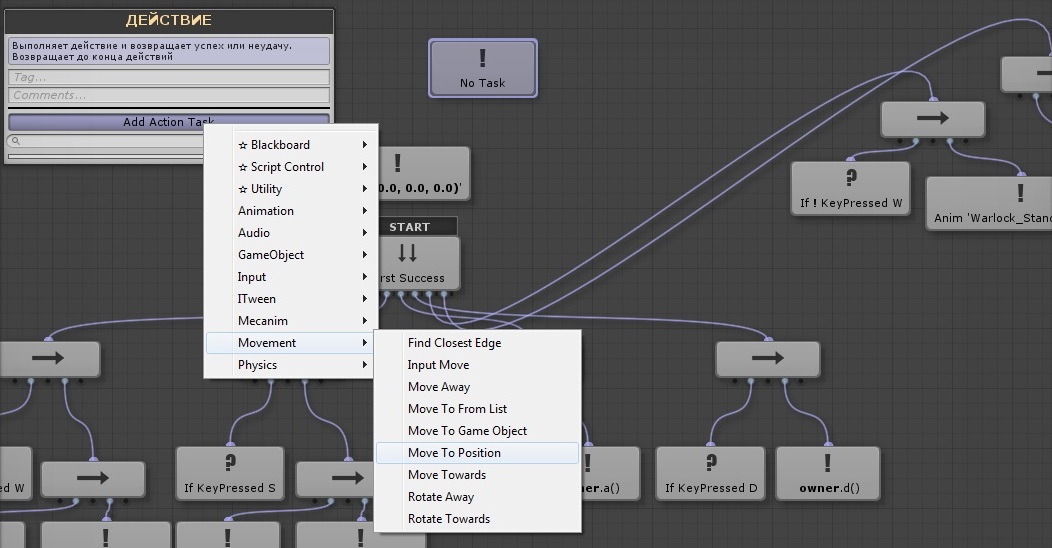Click the search magnifier icon in the task panel
The width and height of the screenshot is (1052, 548).
pos(15,141)
